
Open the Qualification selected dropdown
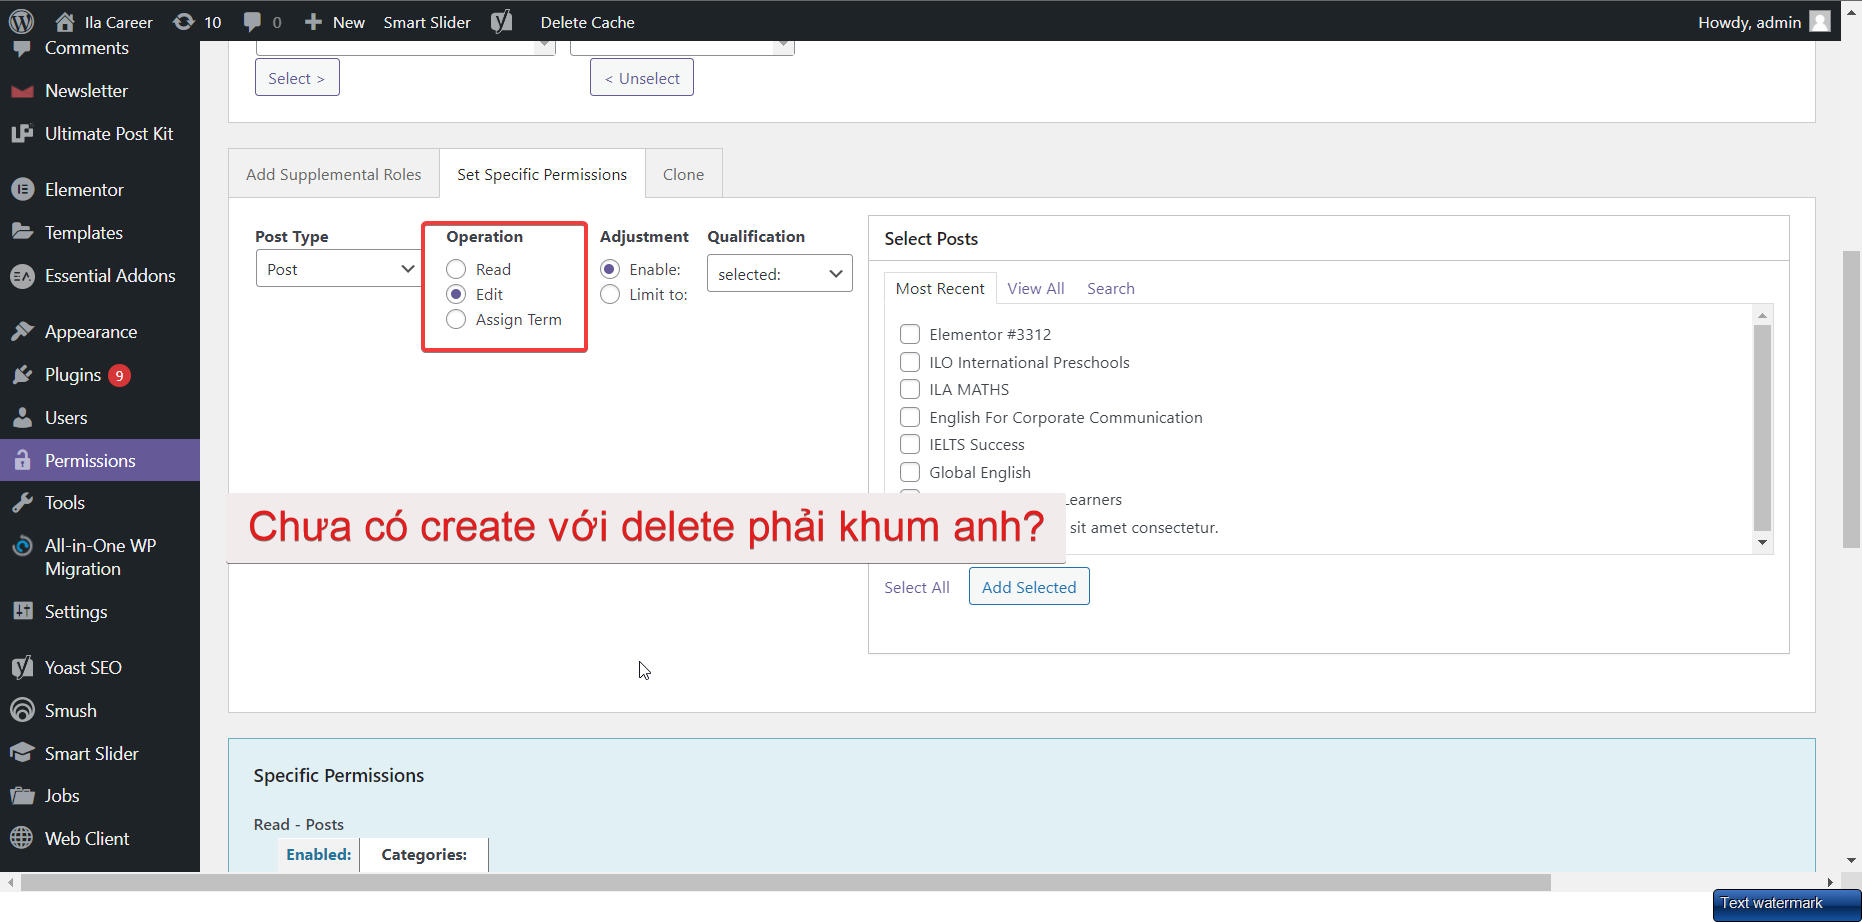(780, 274)
